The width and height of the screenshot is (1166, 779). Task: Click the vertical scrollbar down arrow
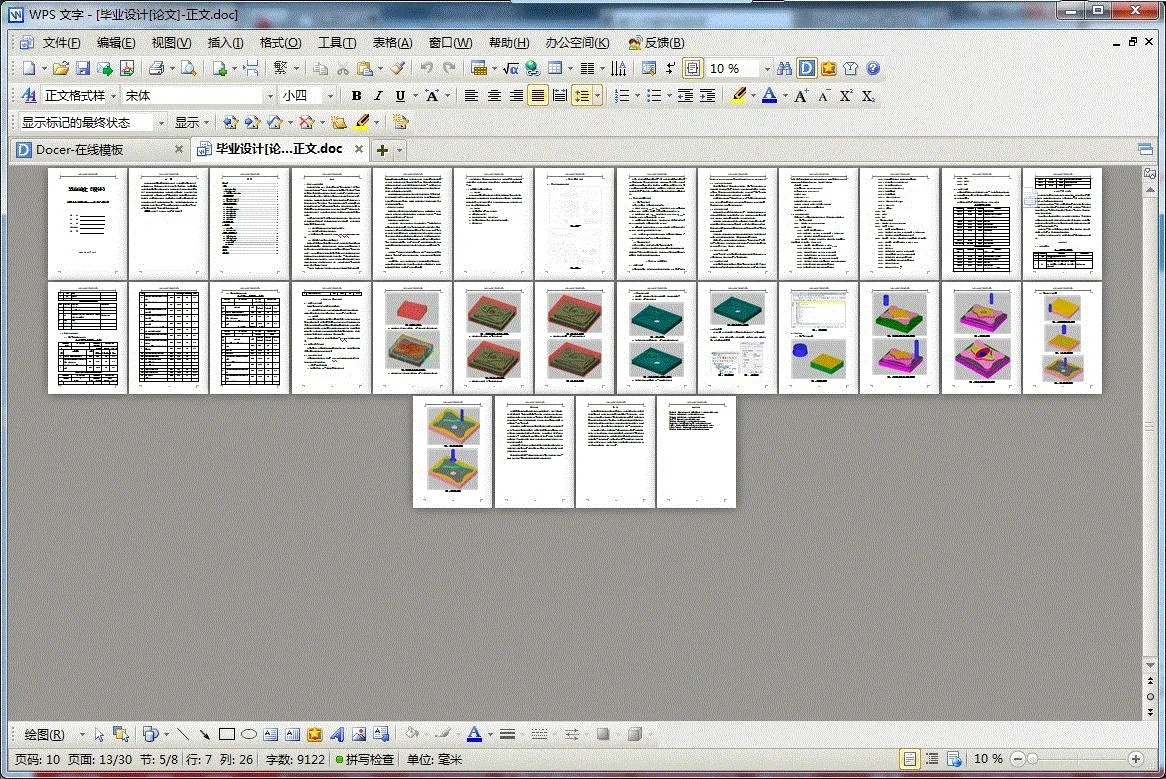1150,665
